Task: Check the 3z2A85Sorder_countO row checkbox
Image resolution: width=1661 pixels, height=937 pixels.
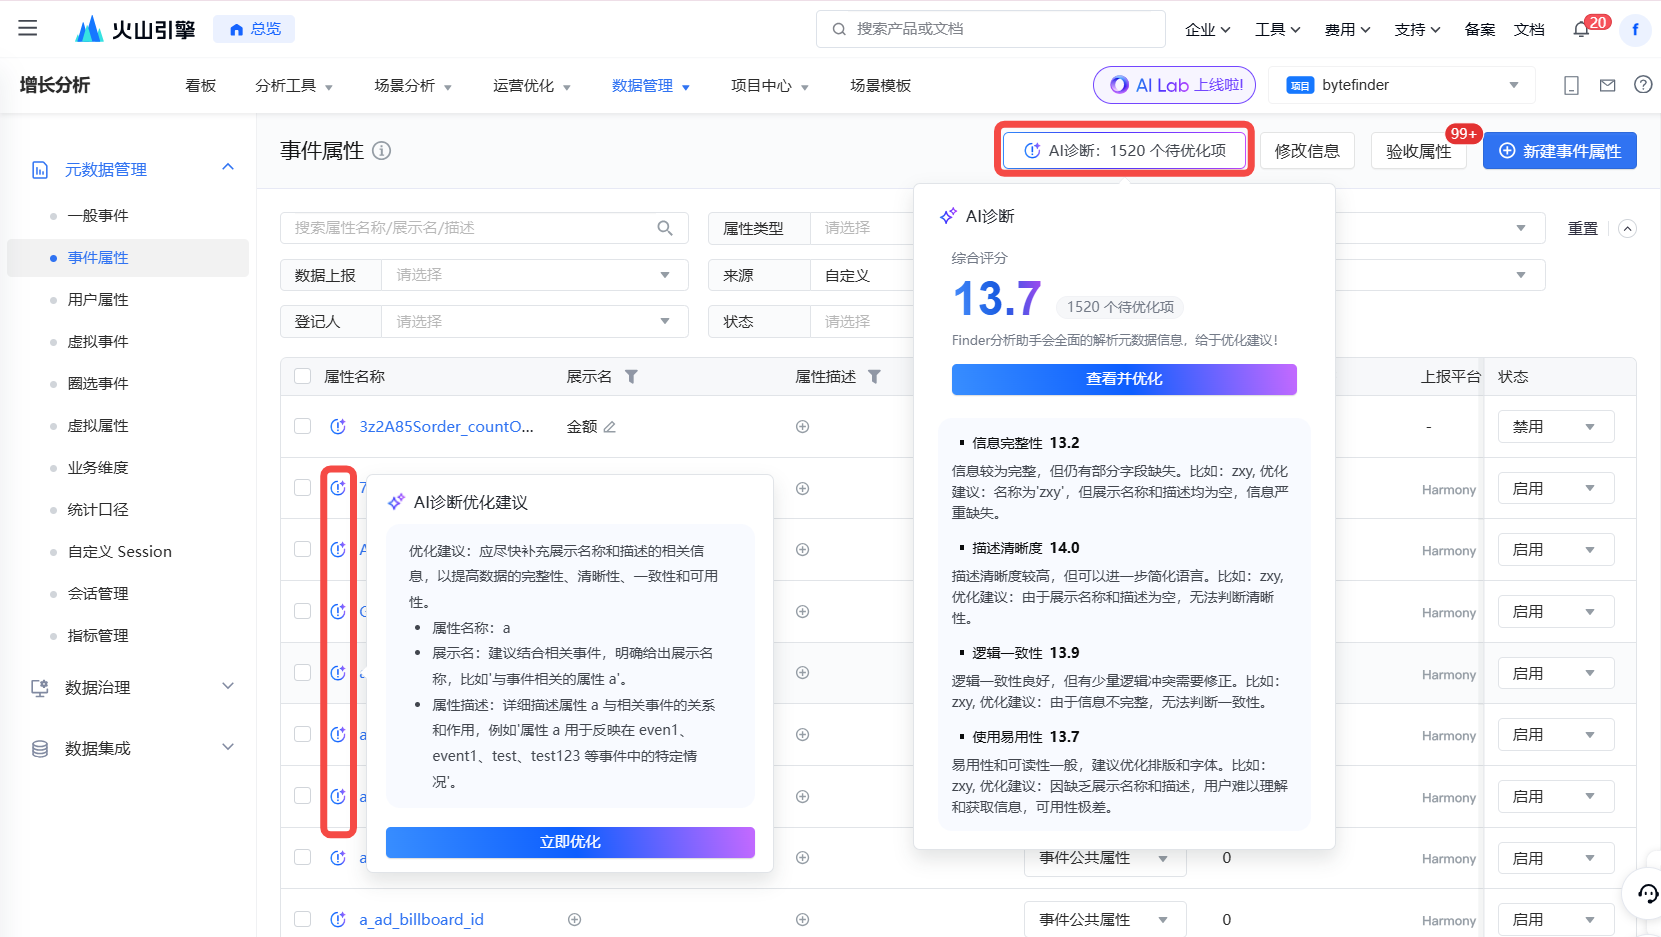Action: (x=303, y=427)
